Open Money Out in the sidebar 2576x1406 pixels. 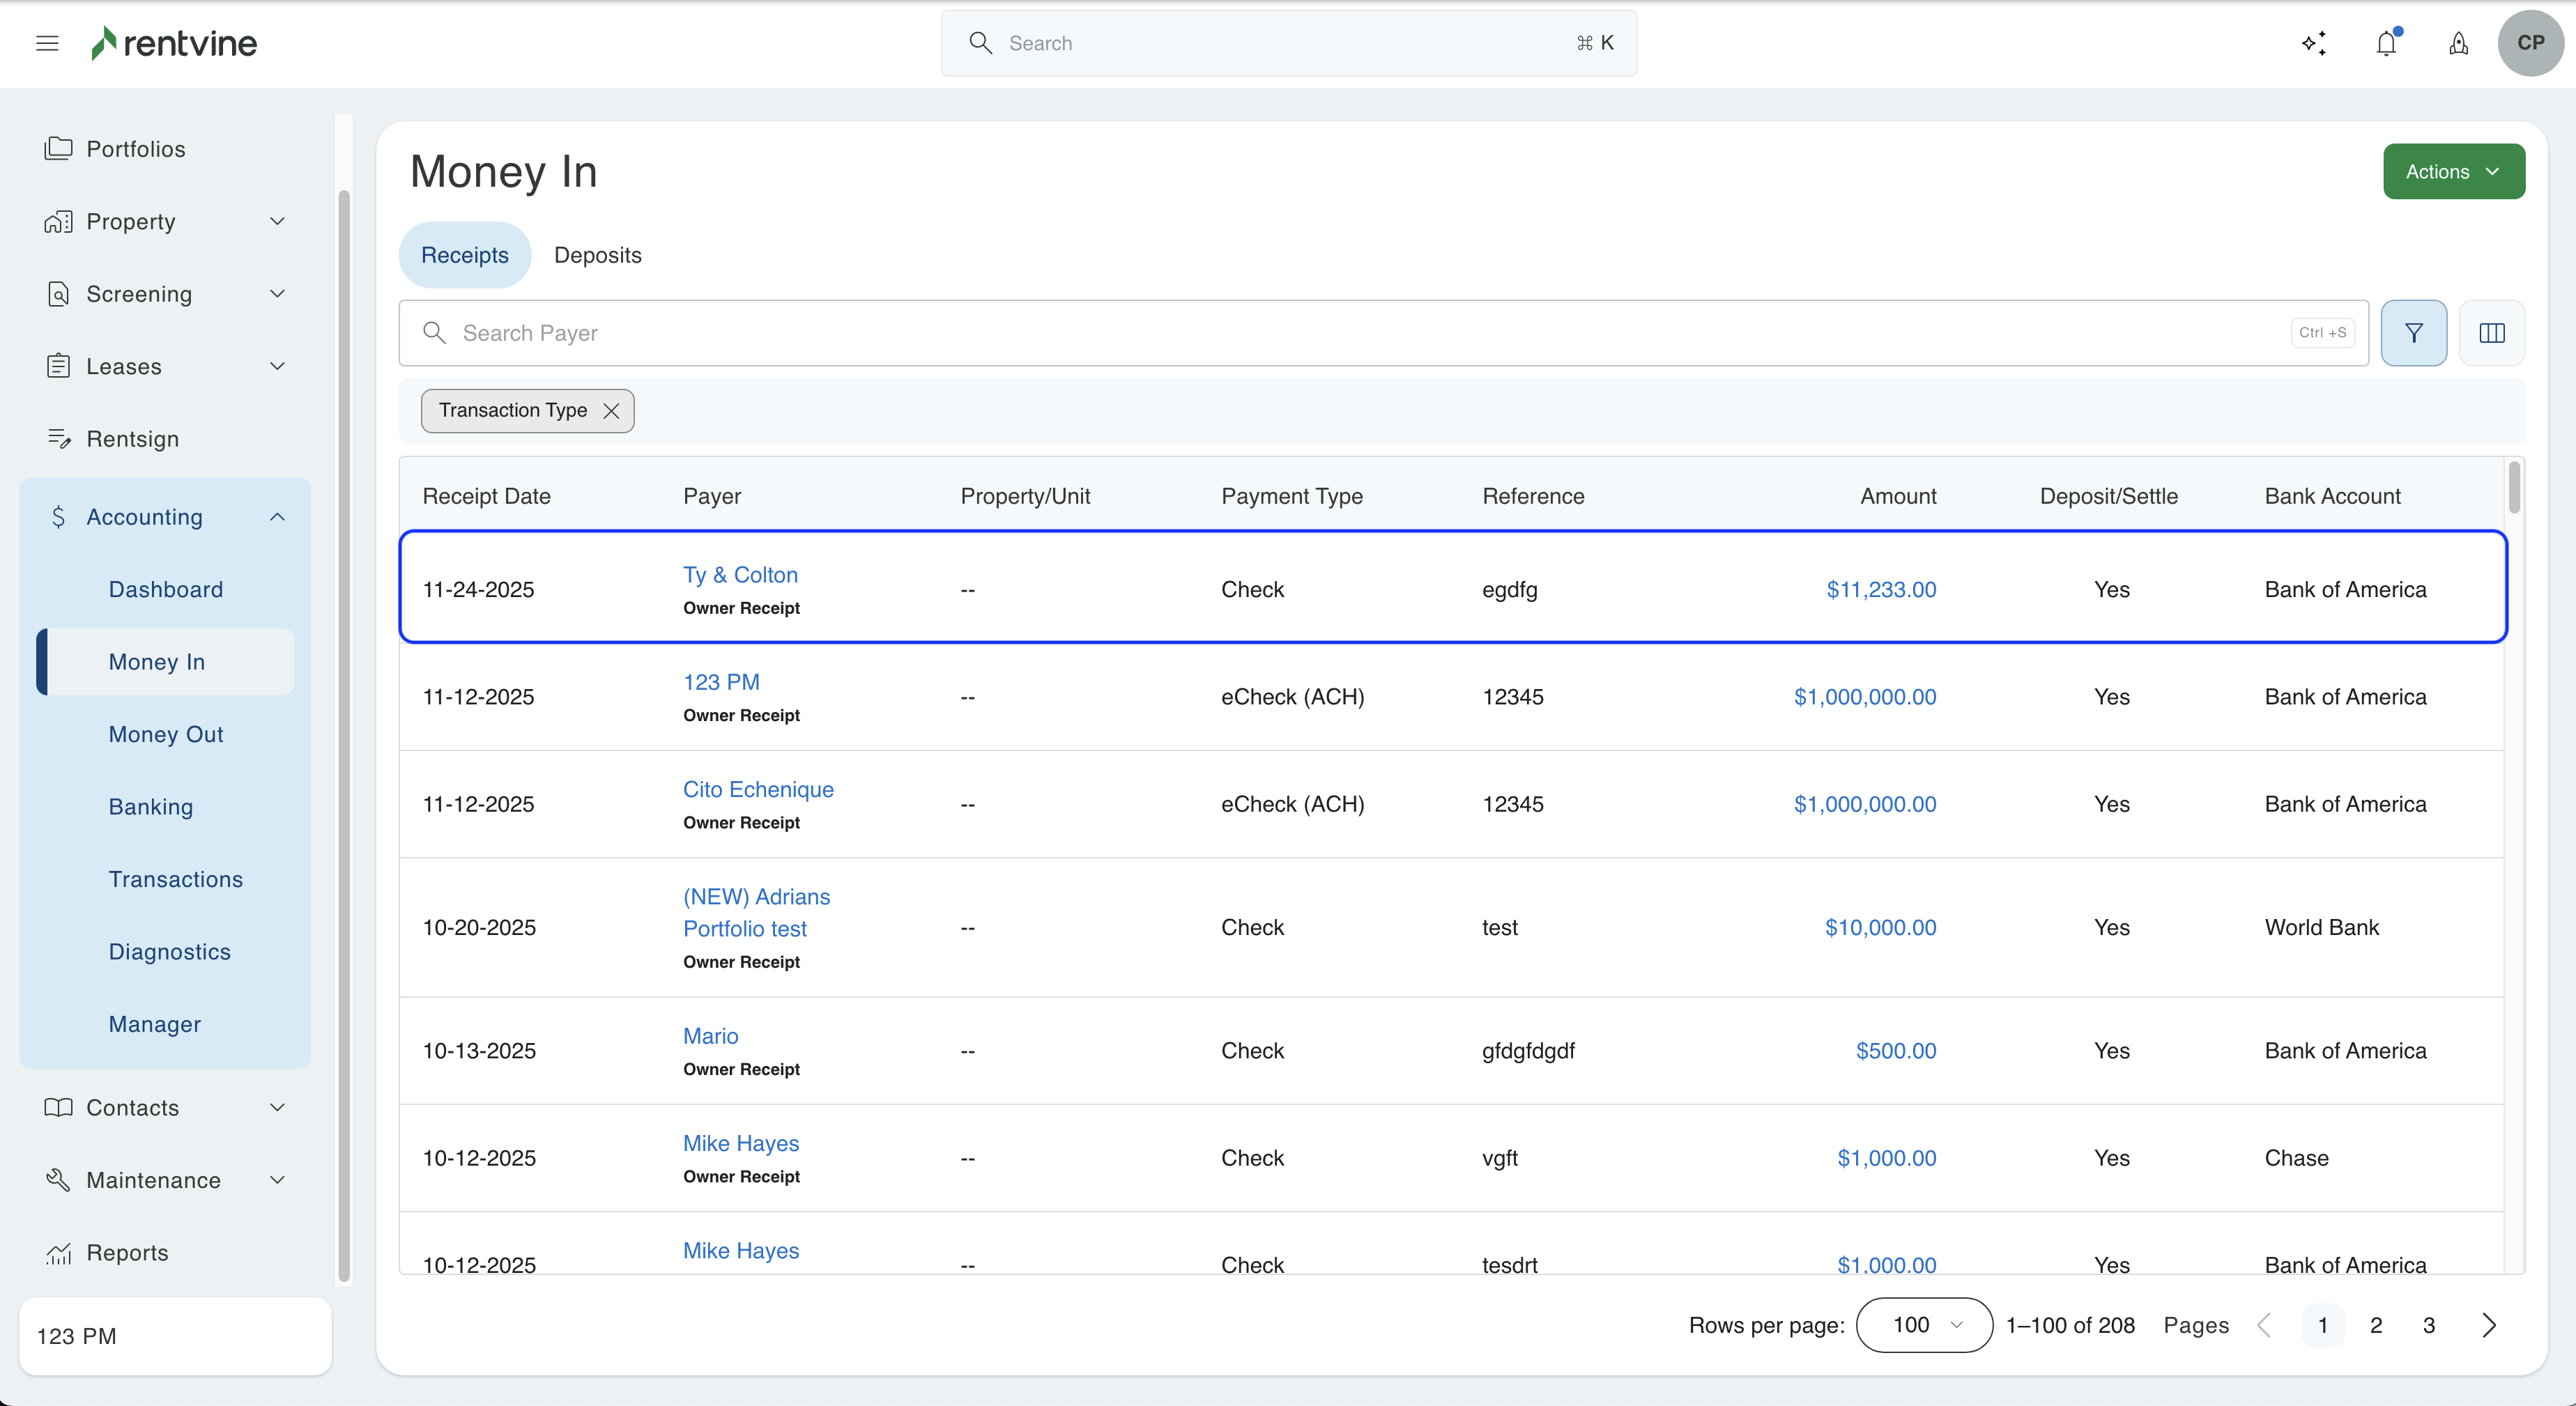(166, 734)
